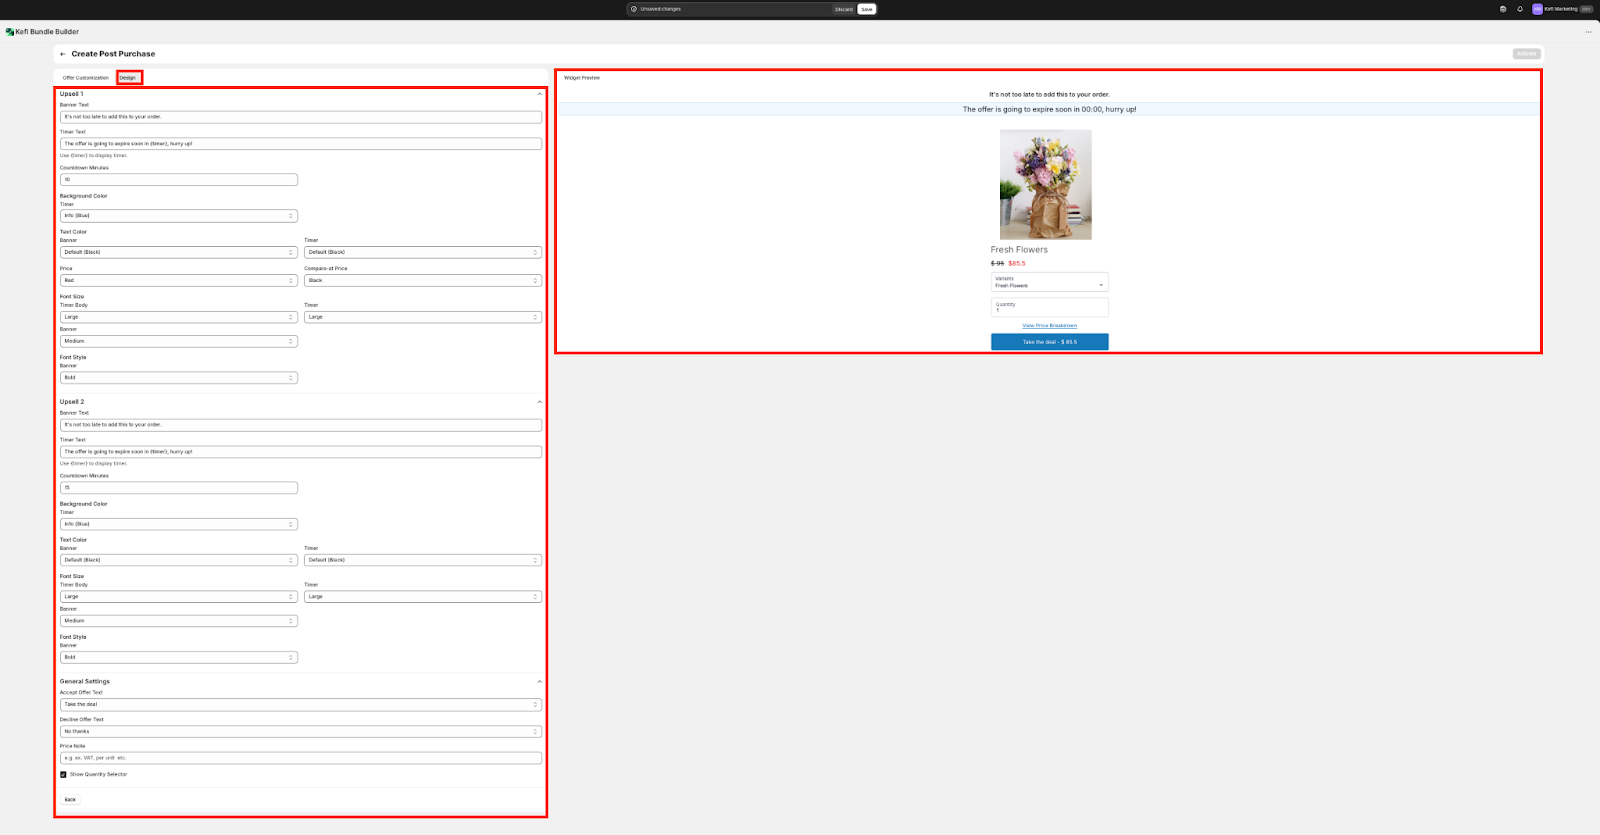Select the Design tab
The height and width of the screenshot is (835, 1600).
(128, 78)
